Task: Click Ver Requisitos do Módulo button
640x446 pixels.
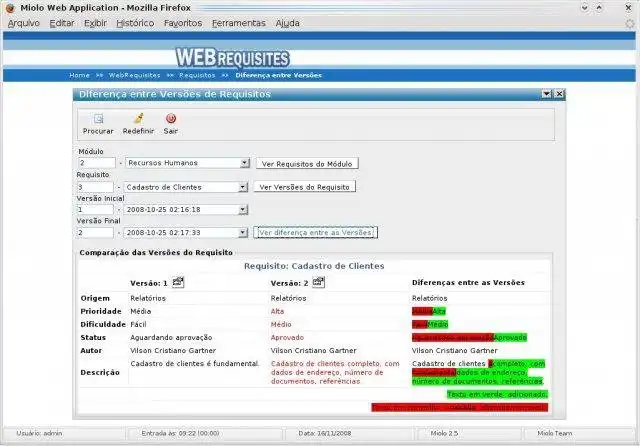Action: pyautogui.click(x=307, y=164)
